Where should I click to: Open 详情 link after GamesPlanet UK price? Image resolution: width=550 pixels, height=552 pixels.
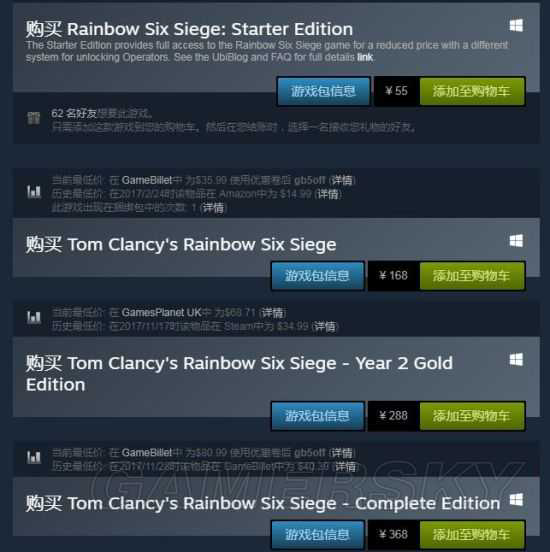click(272, 313)
